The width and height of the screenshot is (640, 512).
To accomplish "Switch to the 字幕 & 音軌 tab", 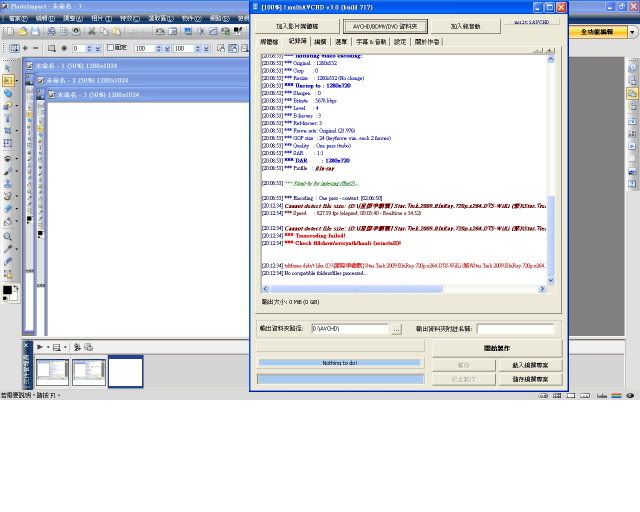I will click(x=371, y=42).
